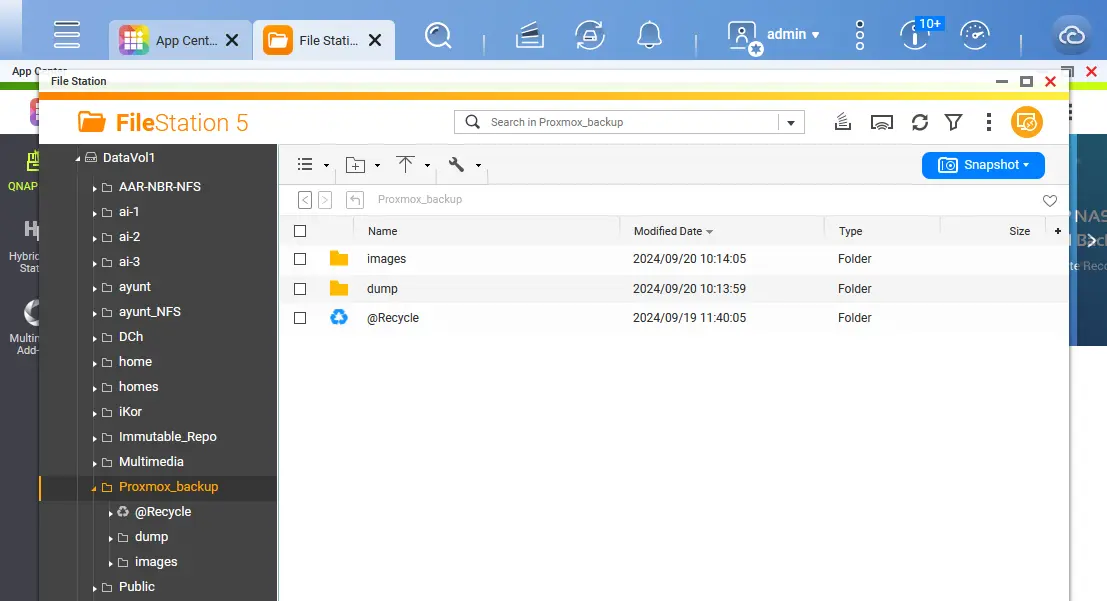Viewport: 1107px width, 601px height.
Task: Click the upload arrow icon
Action: pos(405,165)
